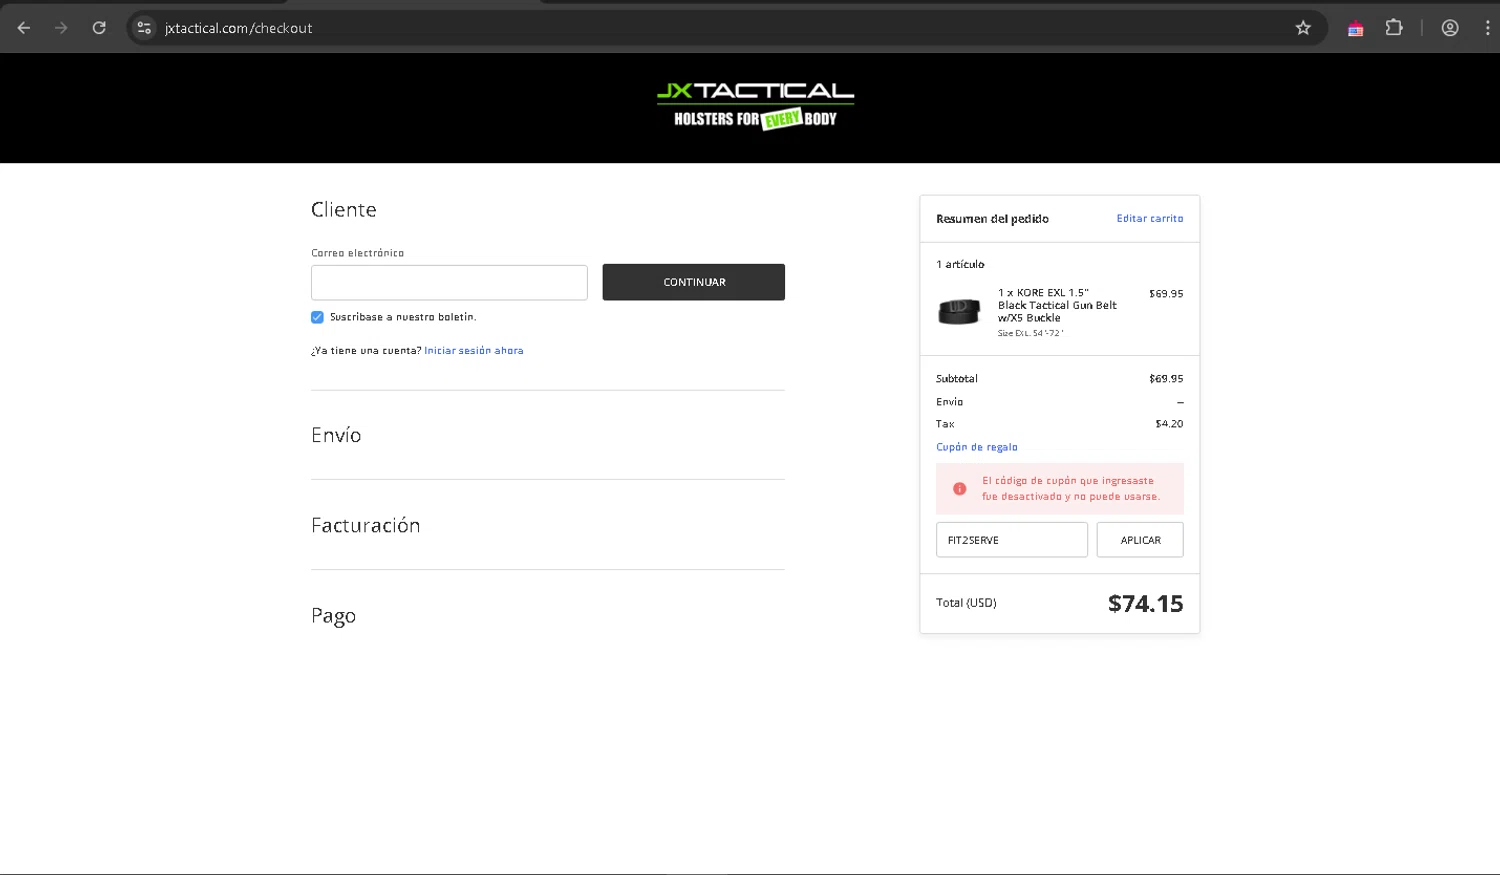Viewport: 1500px width, 875px height.
Task: Reload the checkout page
Action: click(x=99, y=28)
